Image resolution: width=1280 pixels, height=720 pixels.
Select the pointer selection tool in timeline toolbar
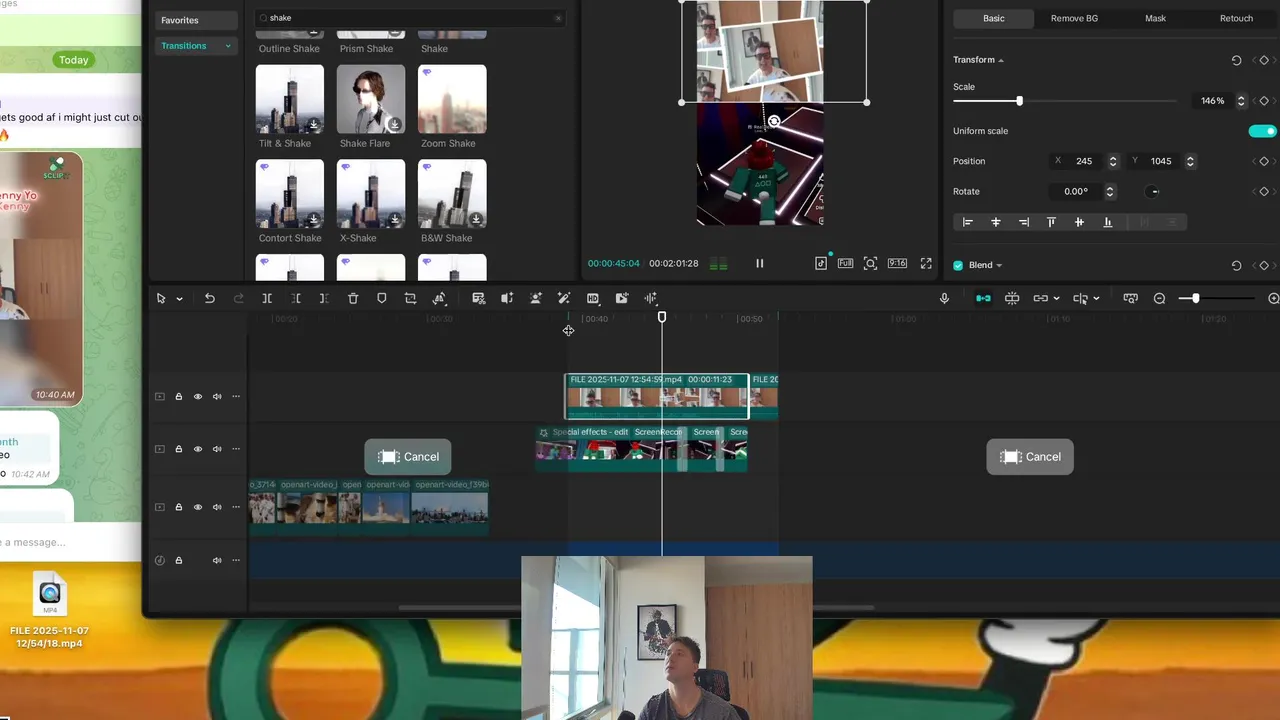tap(161, 298)
